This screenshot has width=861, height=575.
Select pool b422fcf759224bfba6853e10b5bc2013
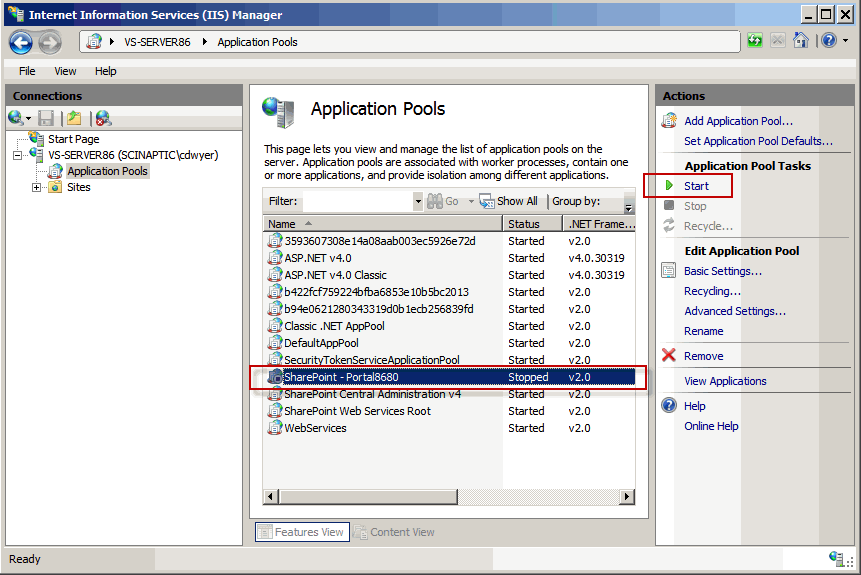coord(449,292)
